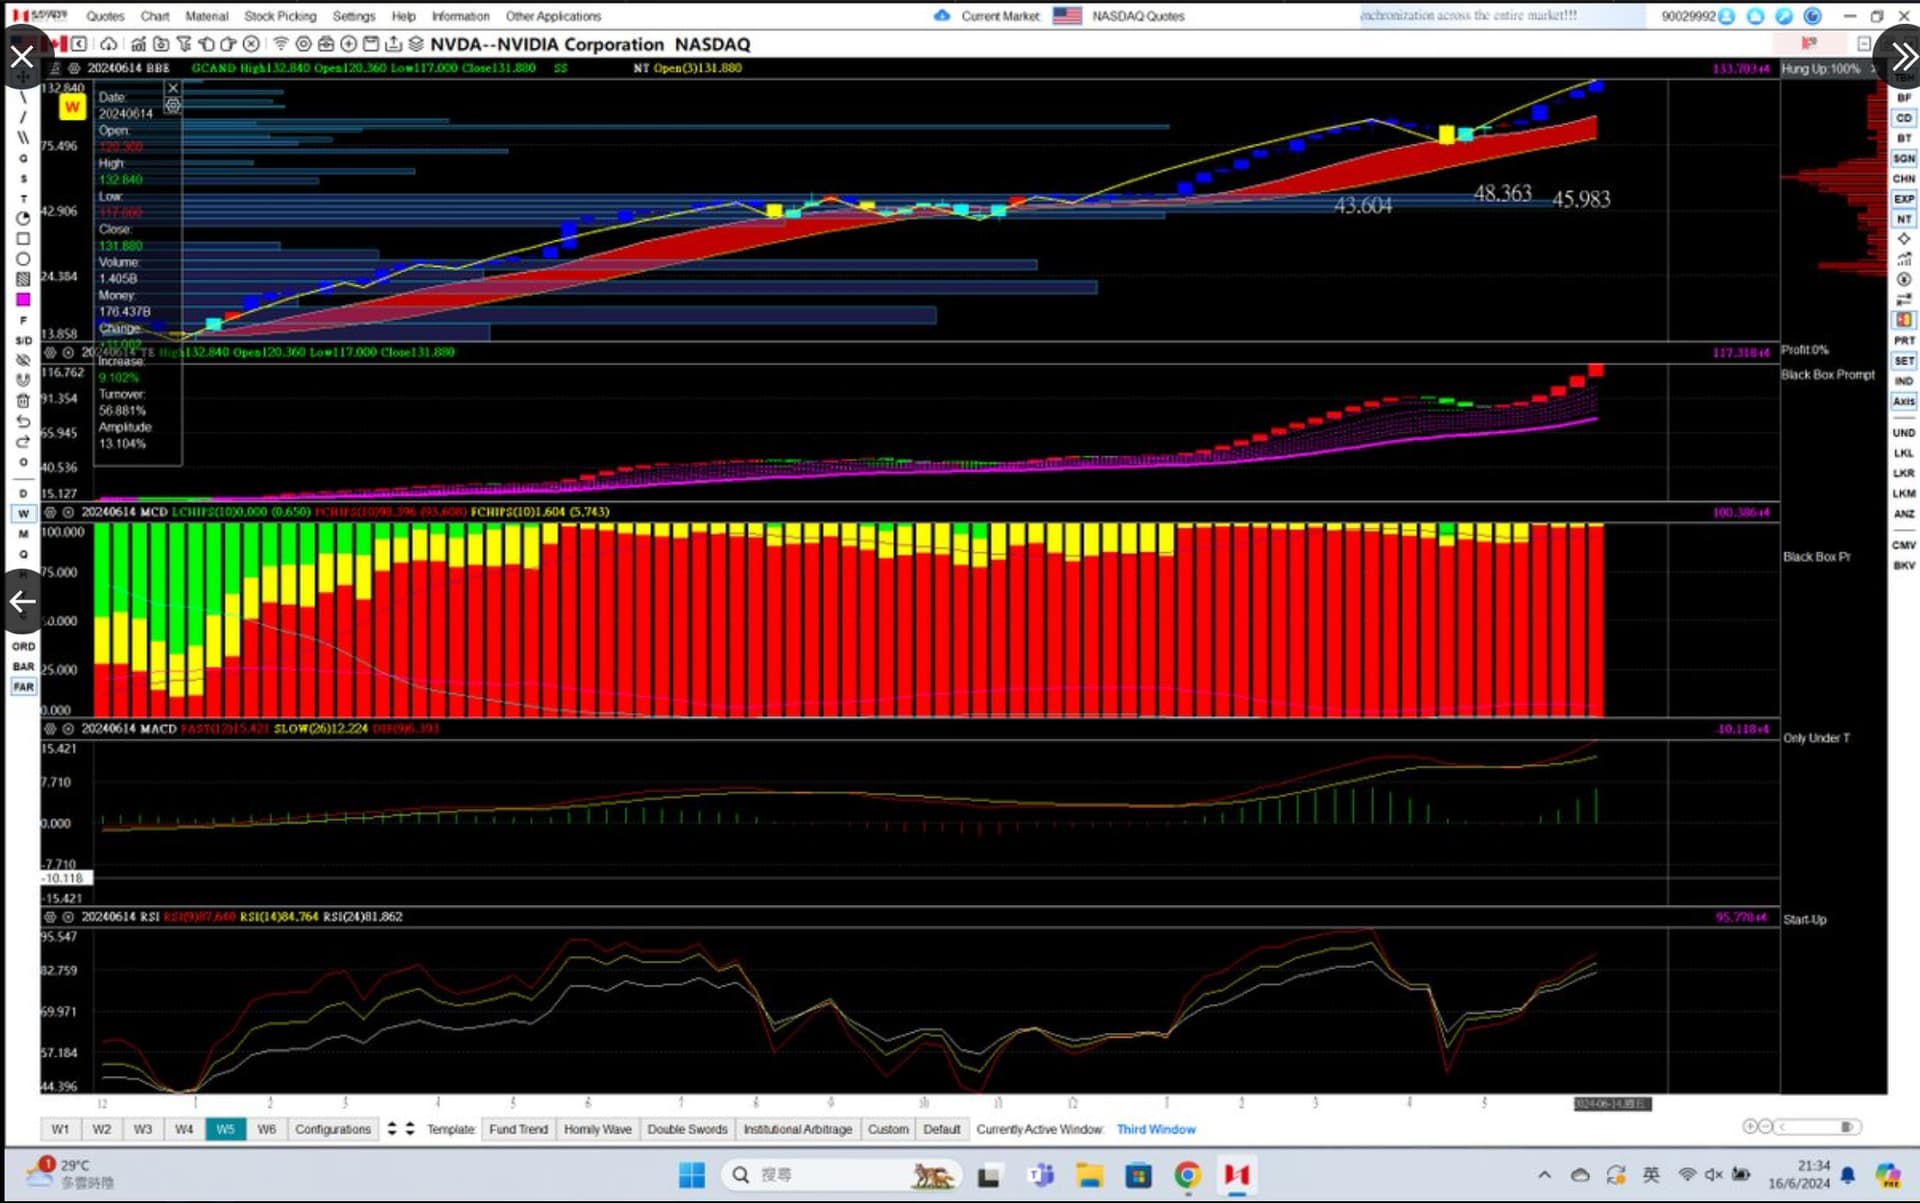Screen dimensions: 1920x1203
Task: Choose the Homily Wave template
Action: pos(597,1129)
